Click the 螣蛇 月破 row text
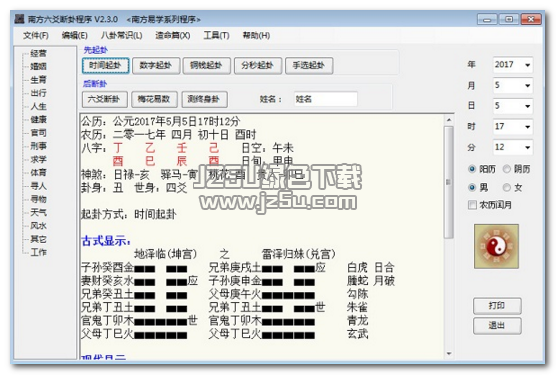The height and width of the screenshot is (375, 556). (371, 281)
